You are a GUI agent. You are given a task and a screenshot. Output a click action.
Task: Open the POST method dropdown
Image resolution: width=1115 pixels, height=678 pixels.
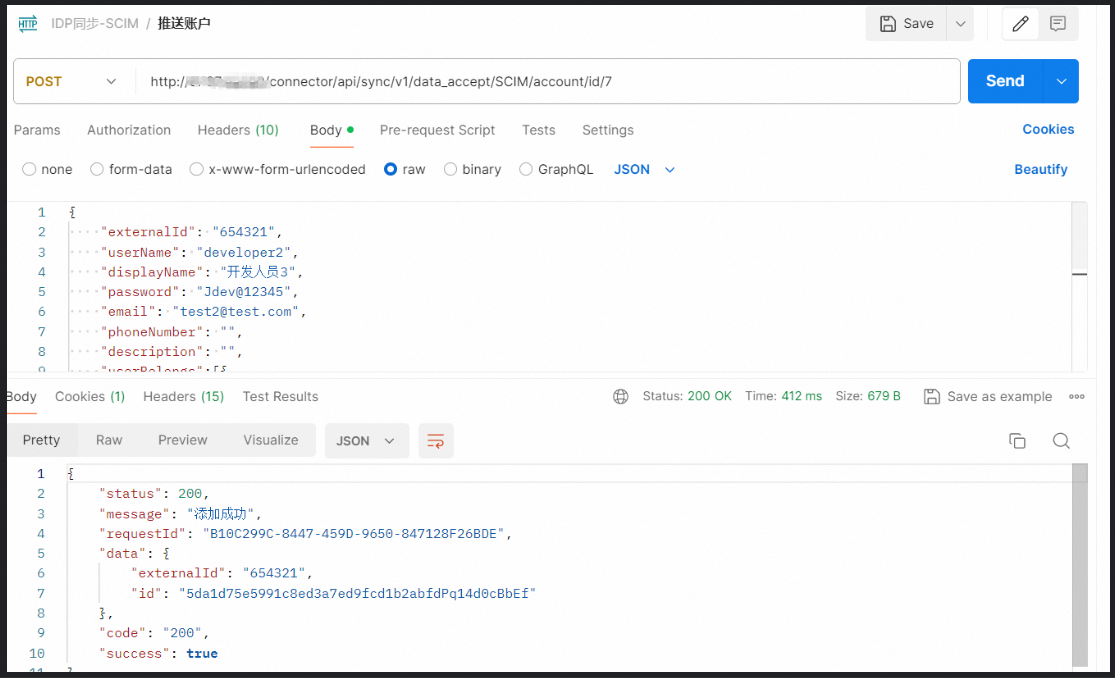click(72, 82)
